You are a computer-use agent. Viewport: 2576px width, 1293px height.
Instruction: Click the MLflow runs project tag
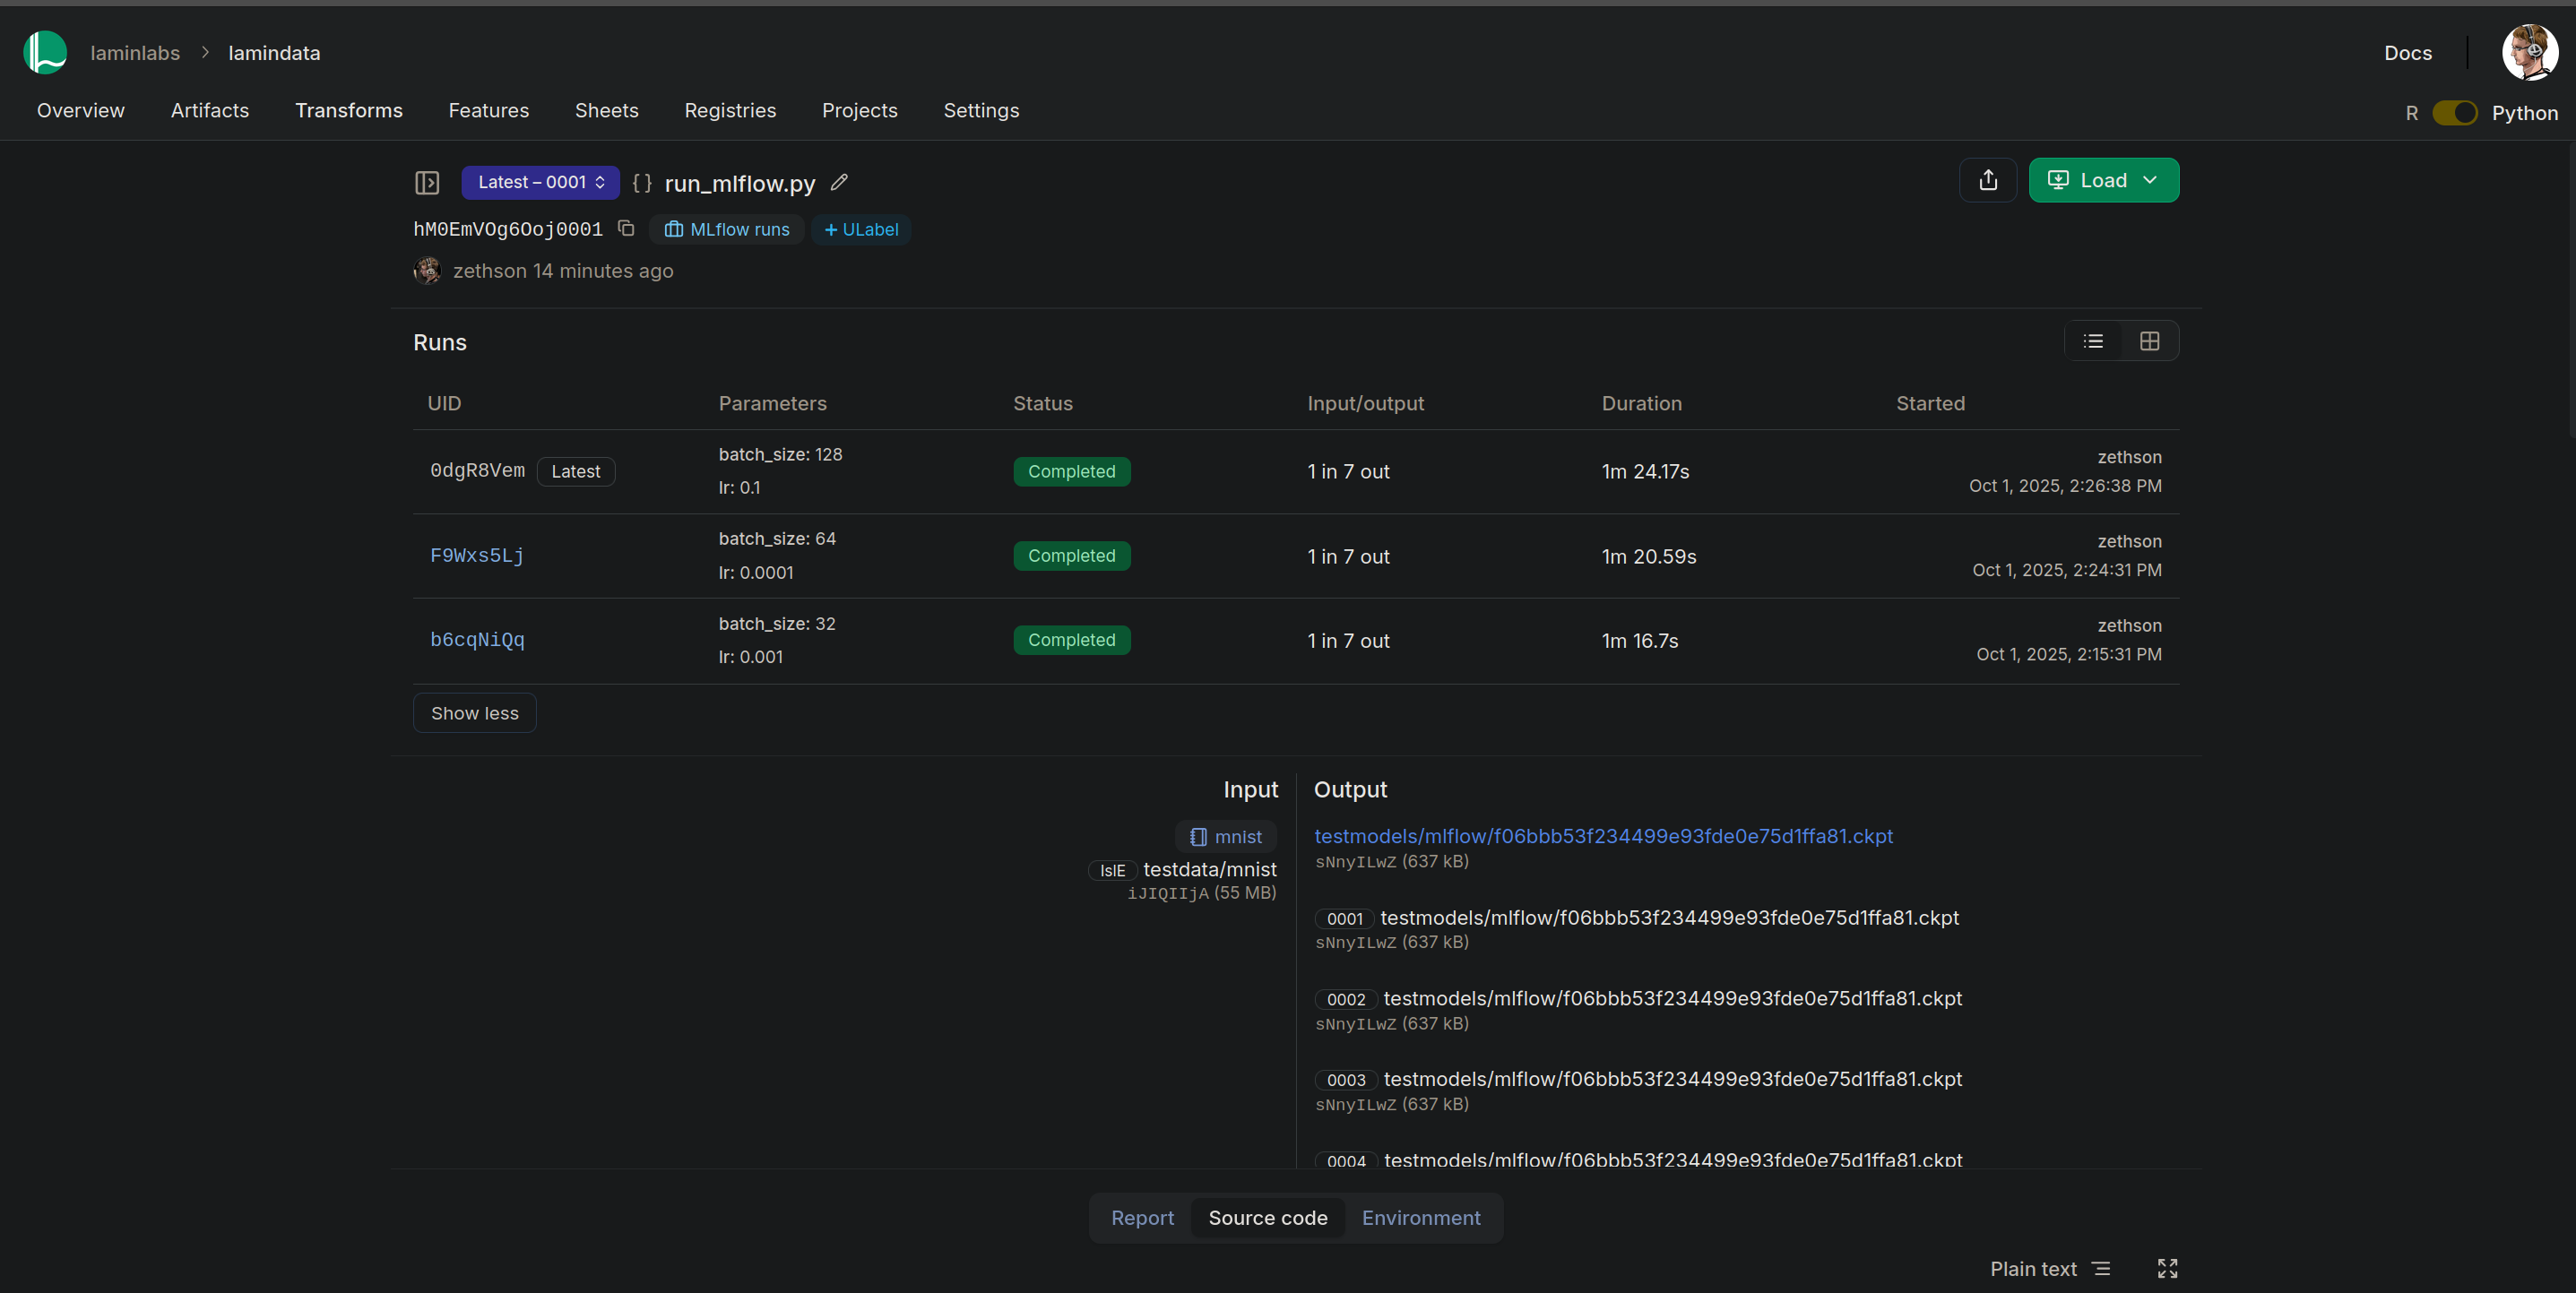coord(727,229)
